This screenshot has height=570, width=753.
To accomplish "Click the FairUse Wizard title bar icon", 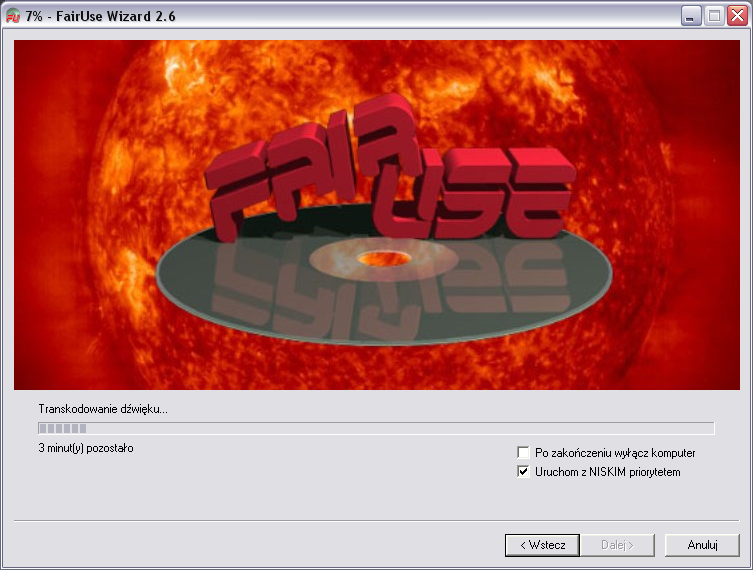I will click(x=12, y=16).
